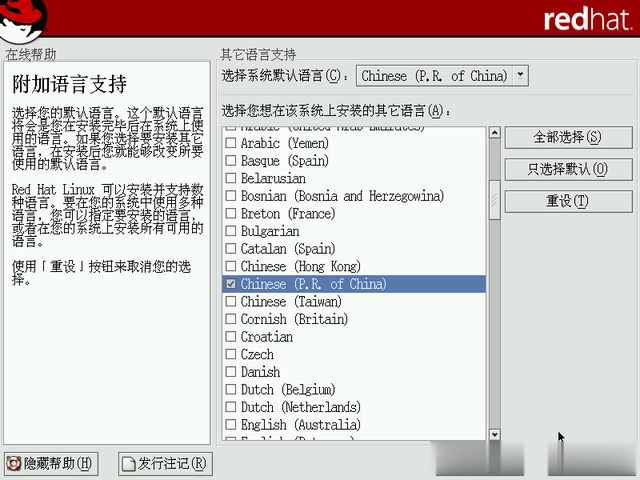This screenshot has height=480, width=640.
Task: Enable Breton (France) language checkbox
Action: [x=231, y=213]
